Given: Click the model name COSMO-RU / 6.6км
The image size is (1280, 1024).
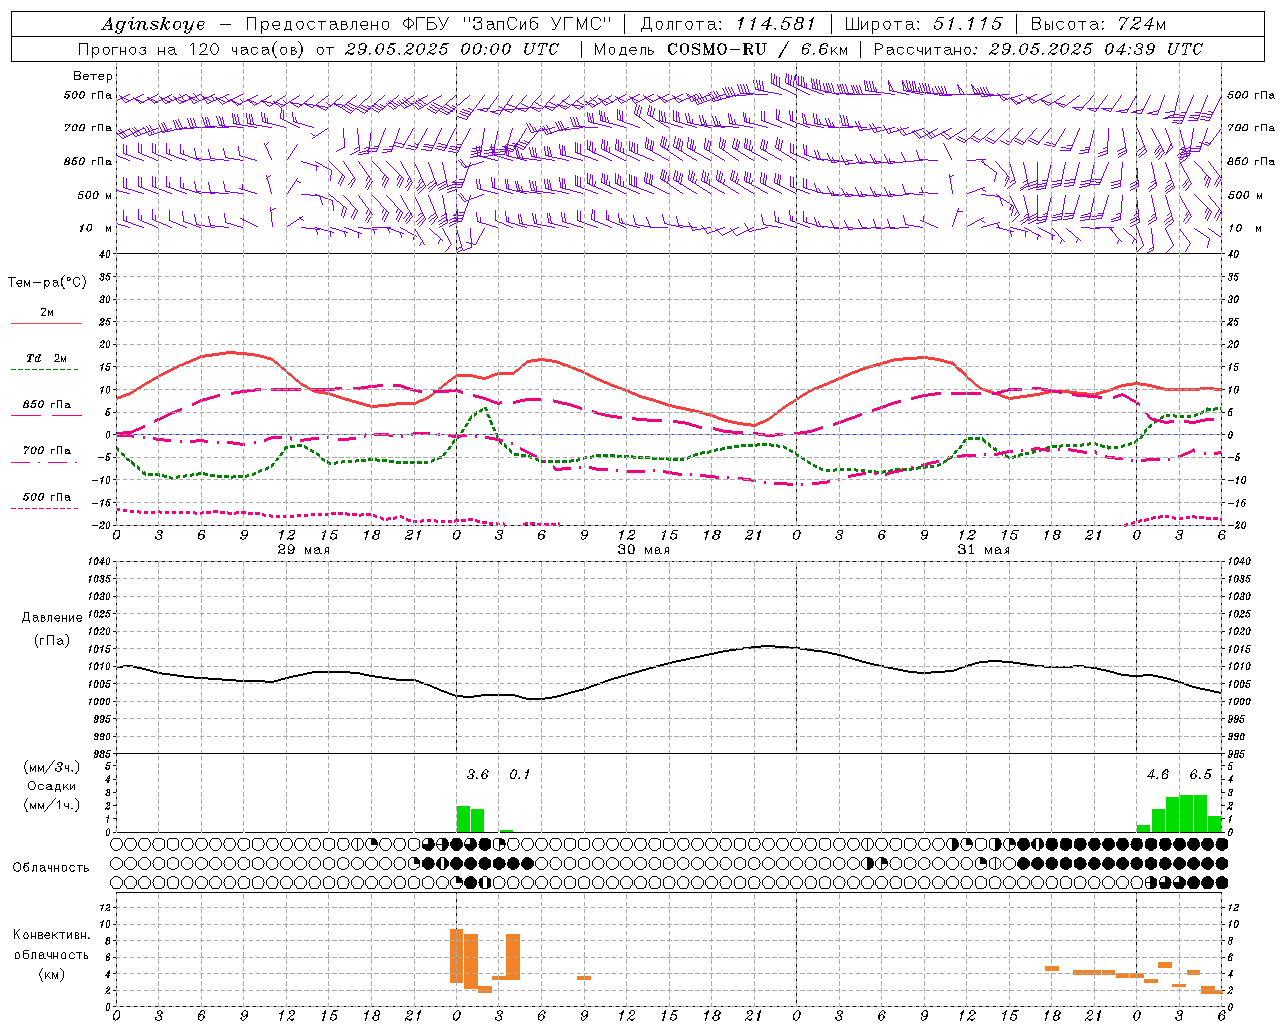Looking at the screenshot, I should [x=758, y=49].
